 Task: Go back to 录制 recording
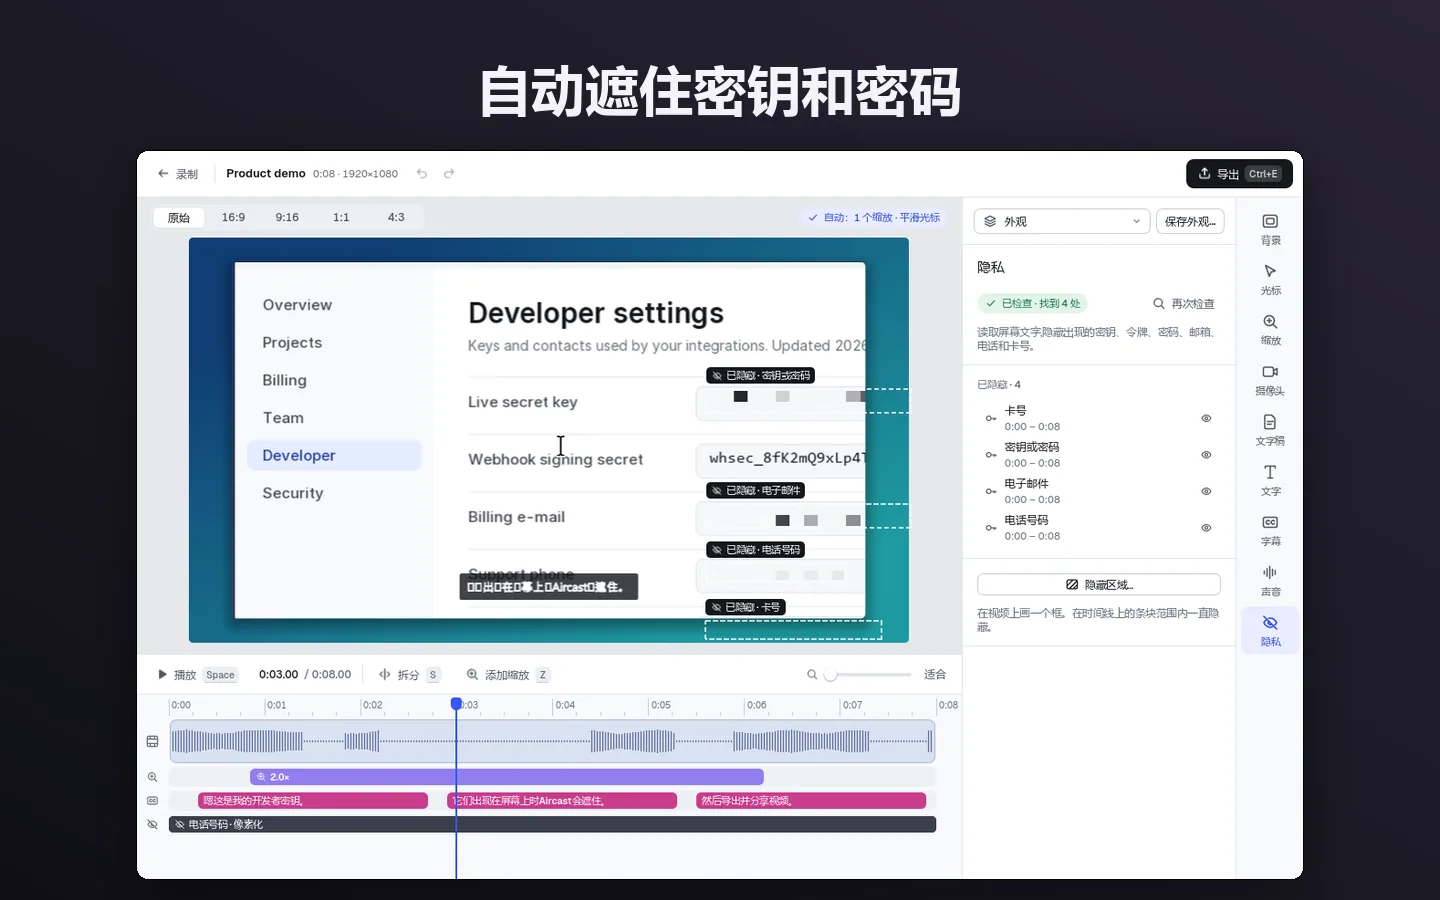point(178,174)
